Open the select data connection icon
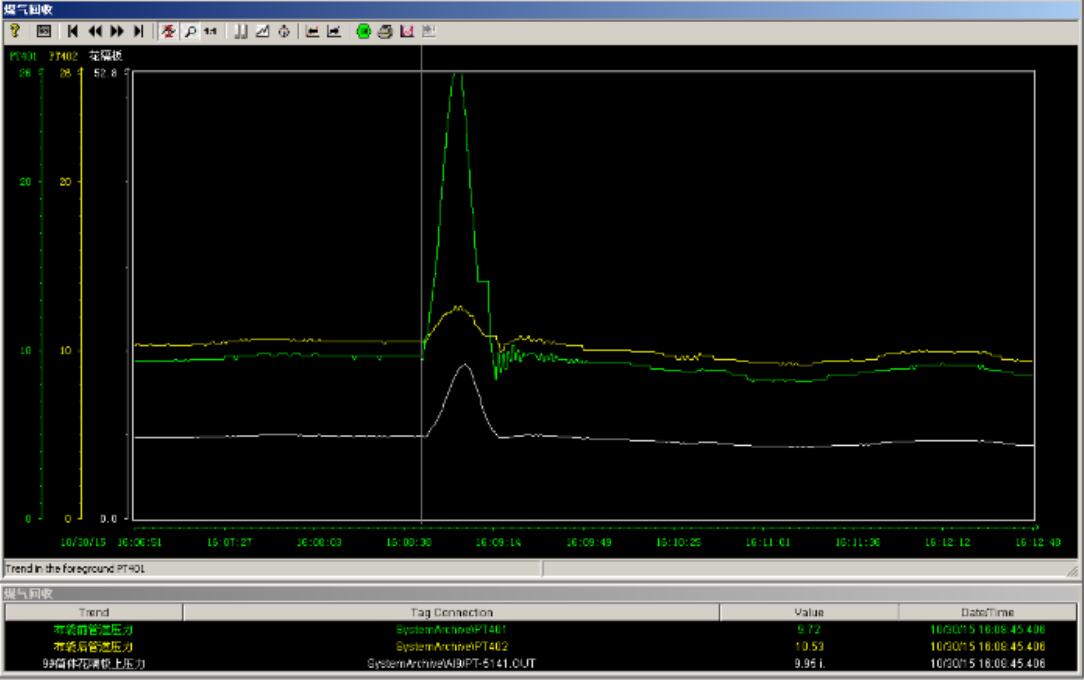This screenshot has height=680, width=1084. pos(241,31)
